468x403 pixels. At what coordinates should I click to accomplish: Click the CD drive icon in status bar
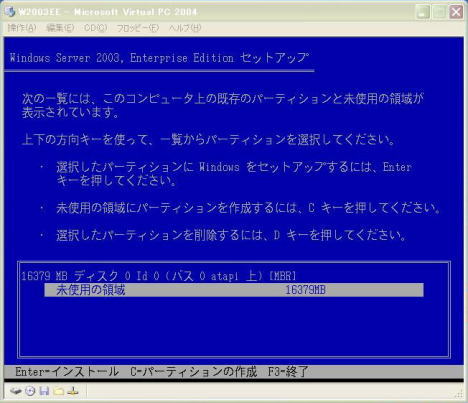[30, 391]
